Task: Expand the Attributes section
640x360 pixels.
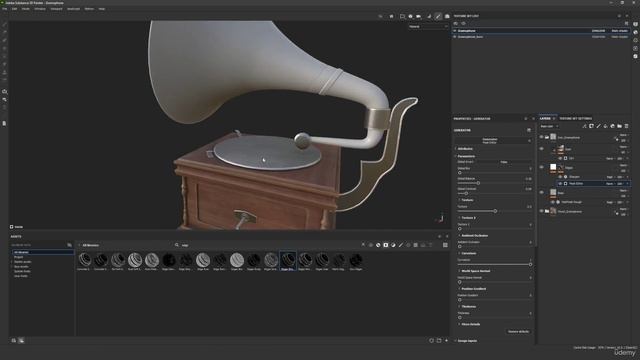Action: (x=464, y=149)
